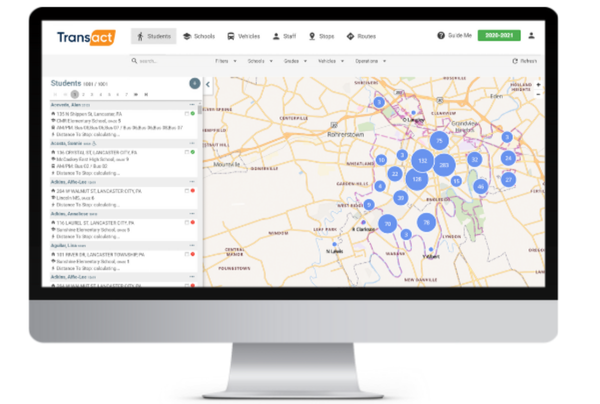Click the 75 student cluster on map
Image resolution: width=600 pixels, height=404 pixels.
[439, 141]
